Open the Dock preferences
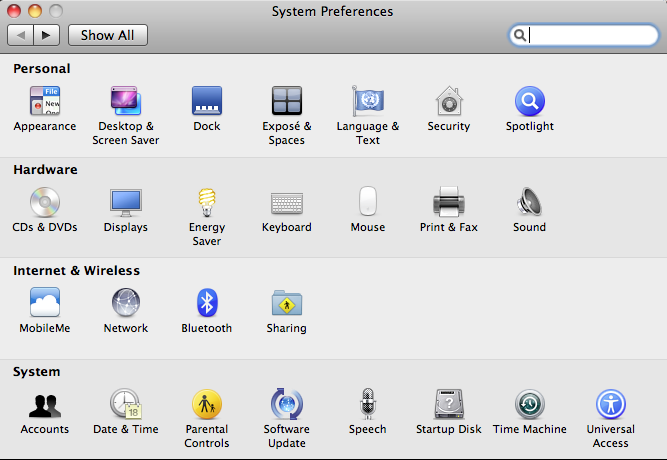Image resolution: width=667 pixels, height=460 pixels. click(207, 102)
